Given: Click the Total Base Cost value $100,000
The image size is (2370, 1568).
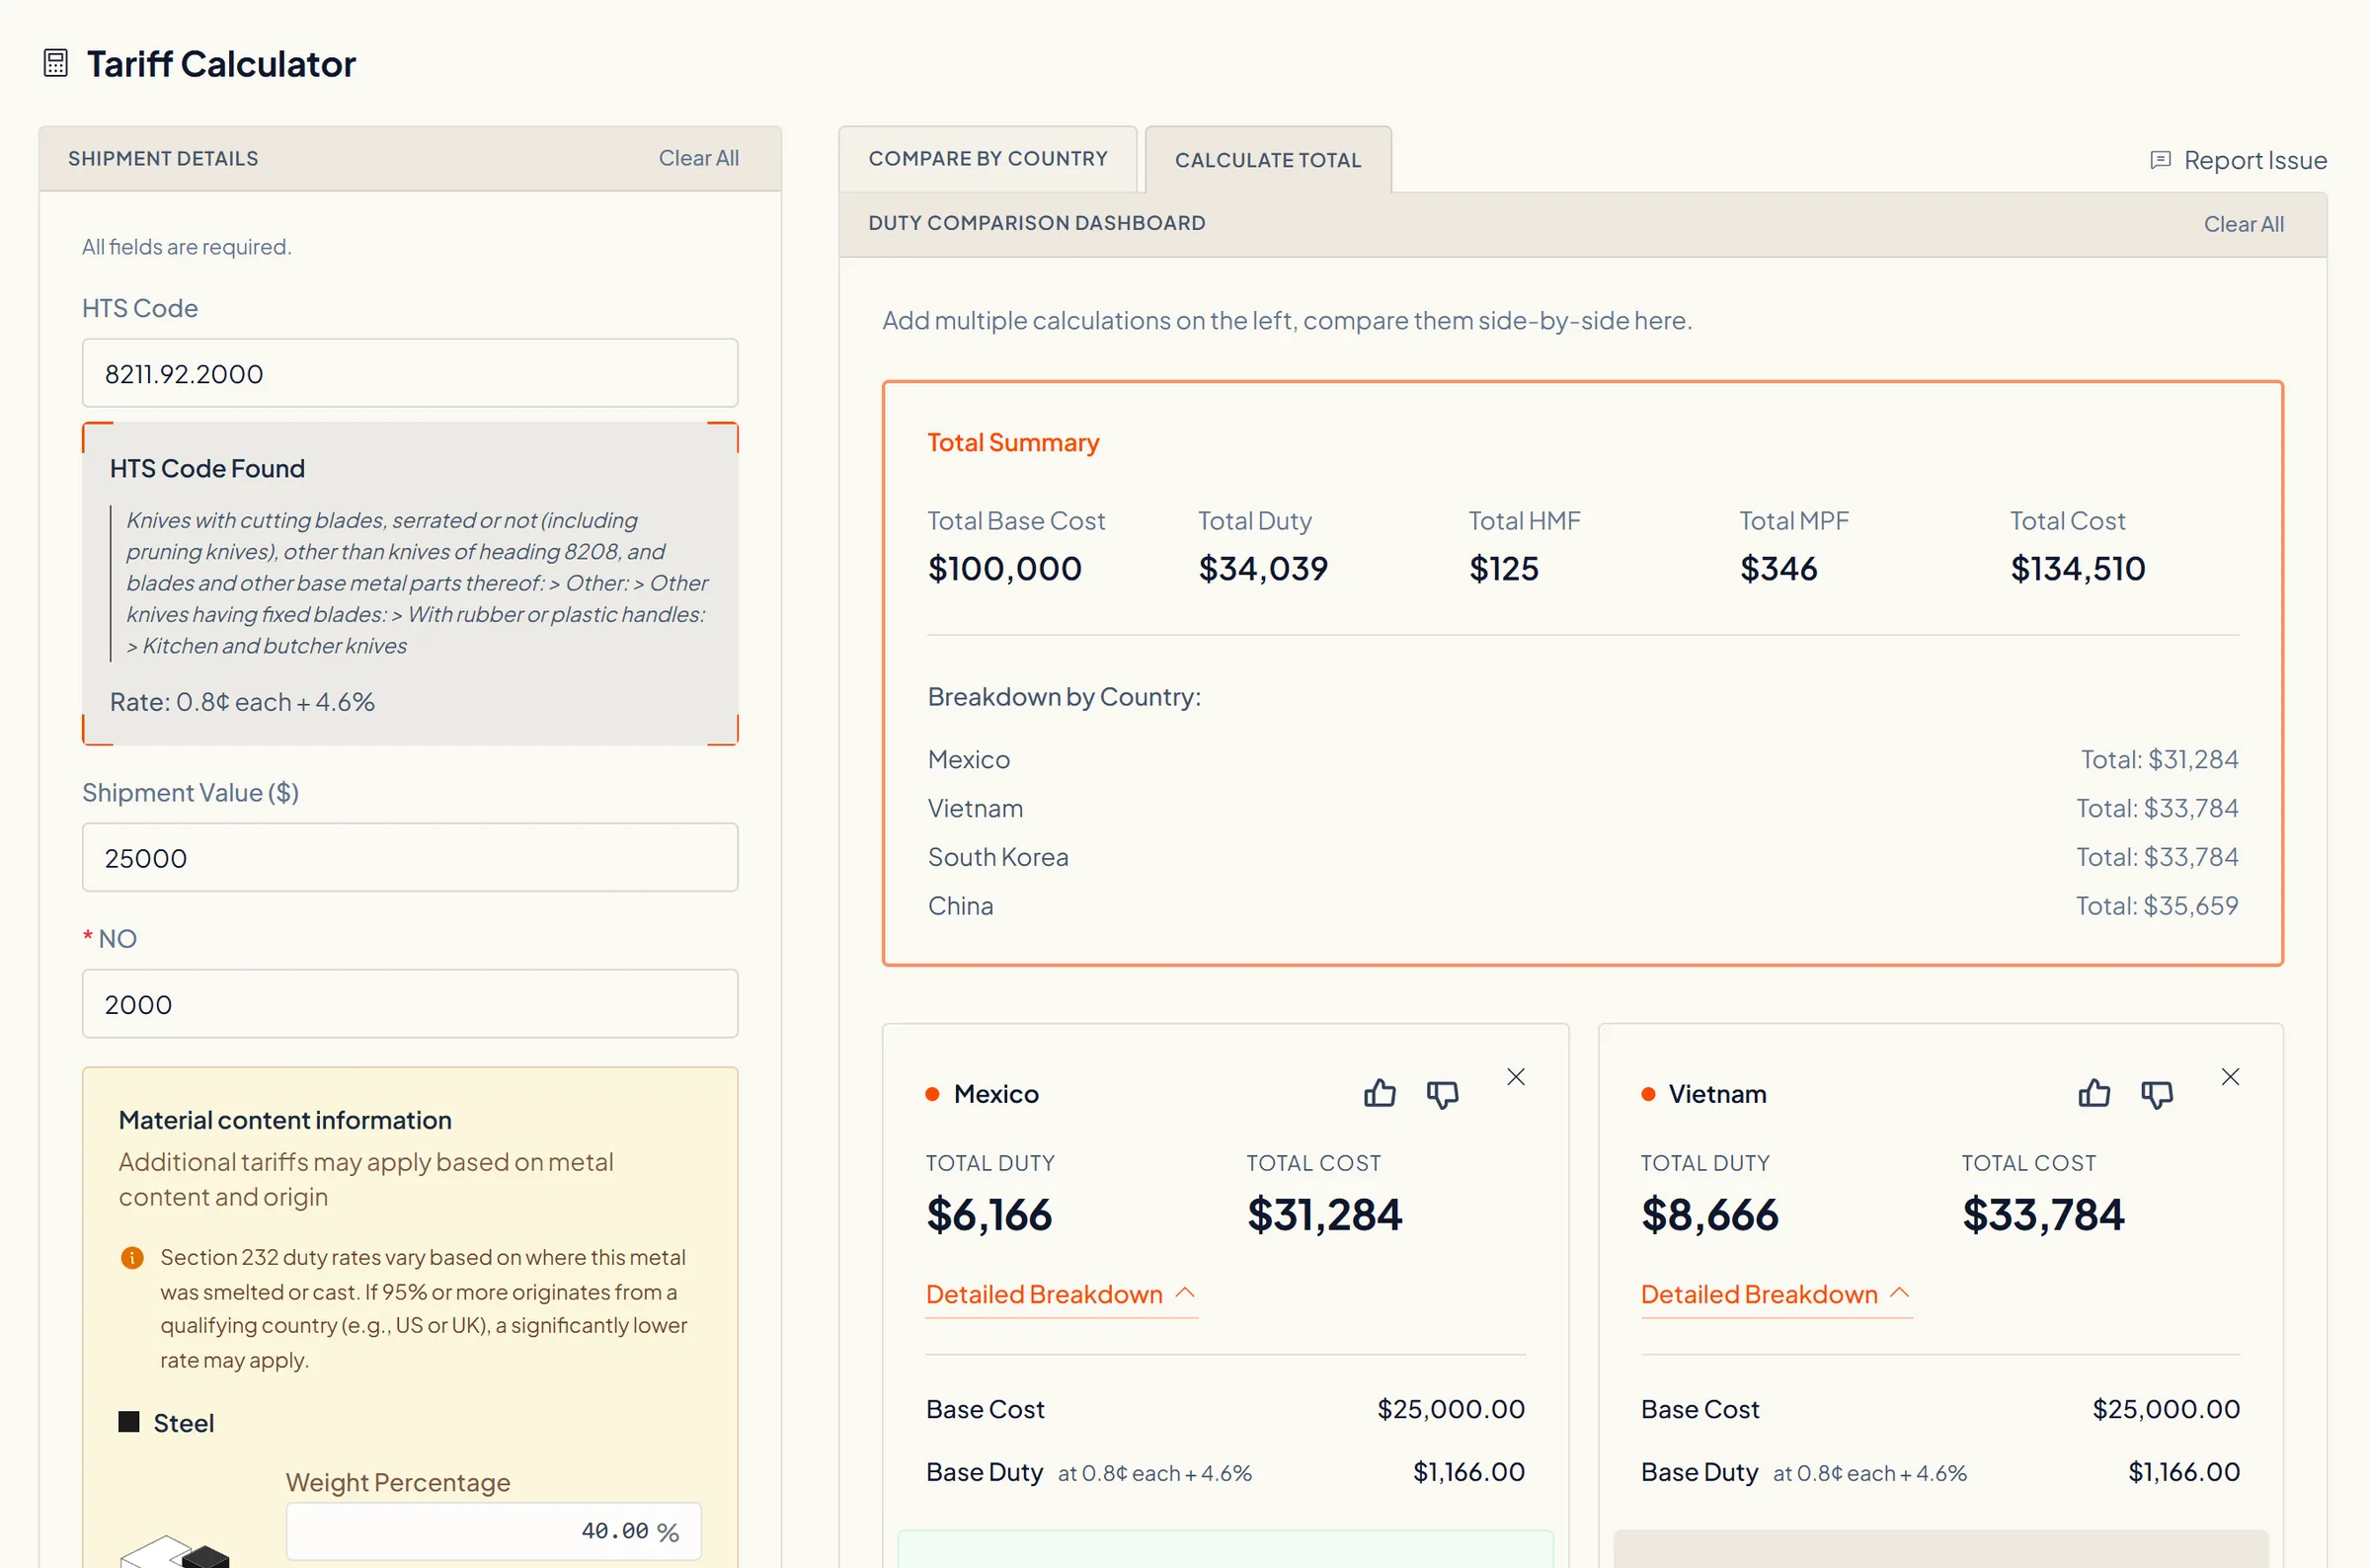Looking at the screenshot, I should [x=1004, y=568].
